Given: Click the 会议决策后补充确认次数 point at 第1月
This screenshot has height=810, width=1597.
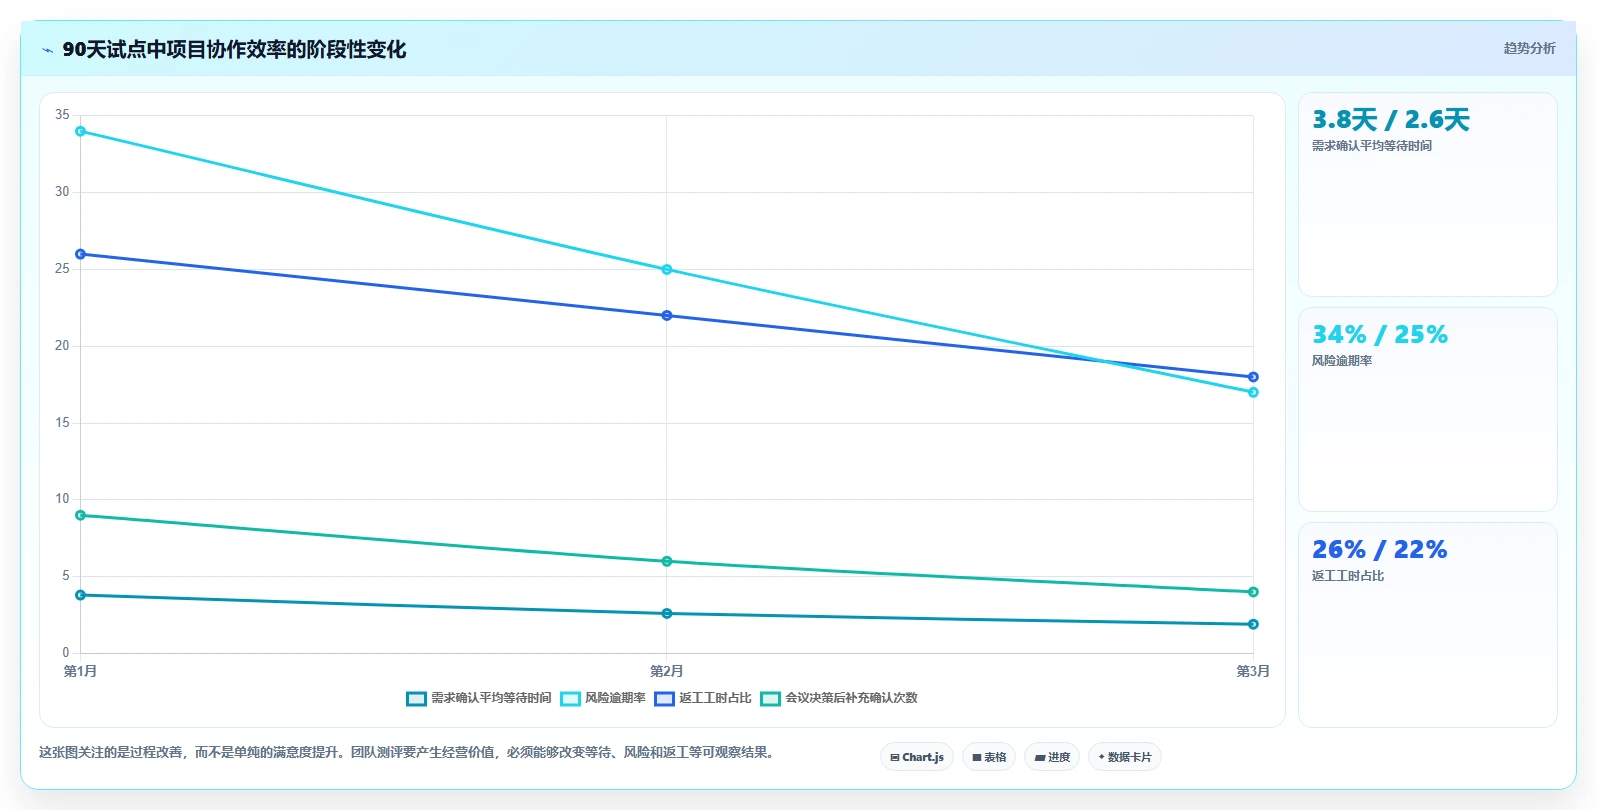Looking at the screenshot, I should 81,516.
